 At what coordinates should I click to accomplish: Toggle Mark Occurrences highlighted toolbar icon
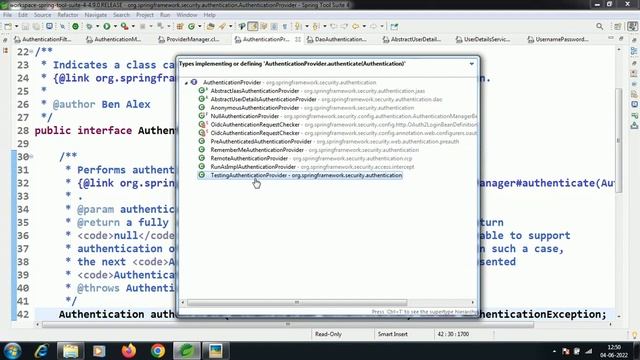(x=253, y=27)
